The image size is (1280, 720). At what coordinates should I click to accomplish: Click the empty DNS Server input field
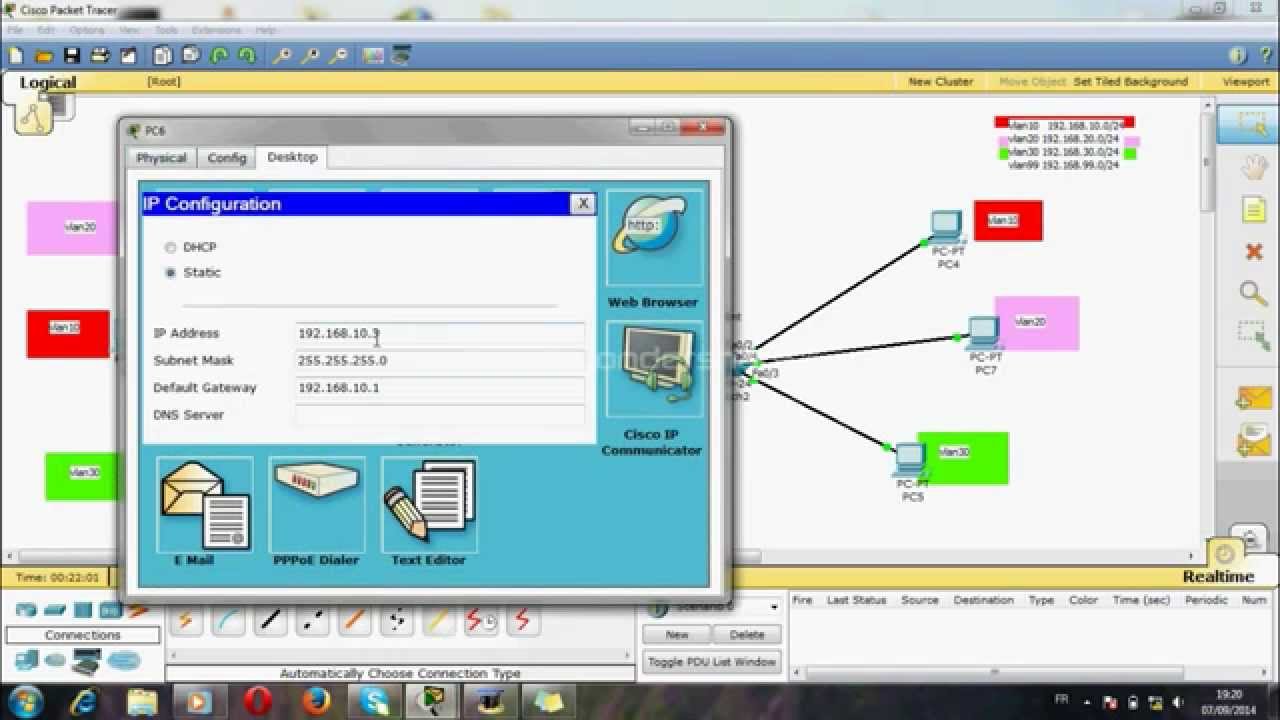440,415
